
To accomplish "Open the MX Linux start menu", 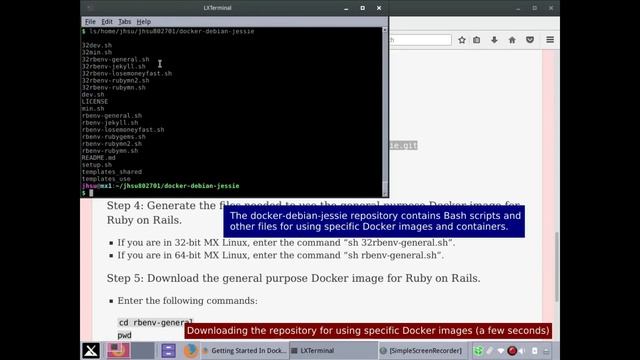I will coord(91,350).
